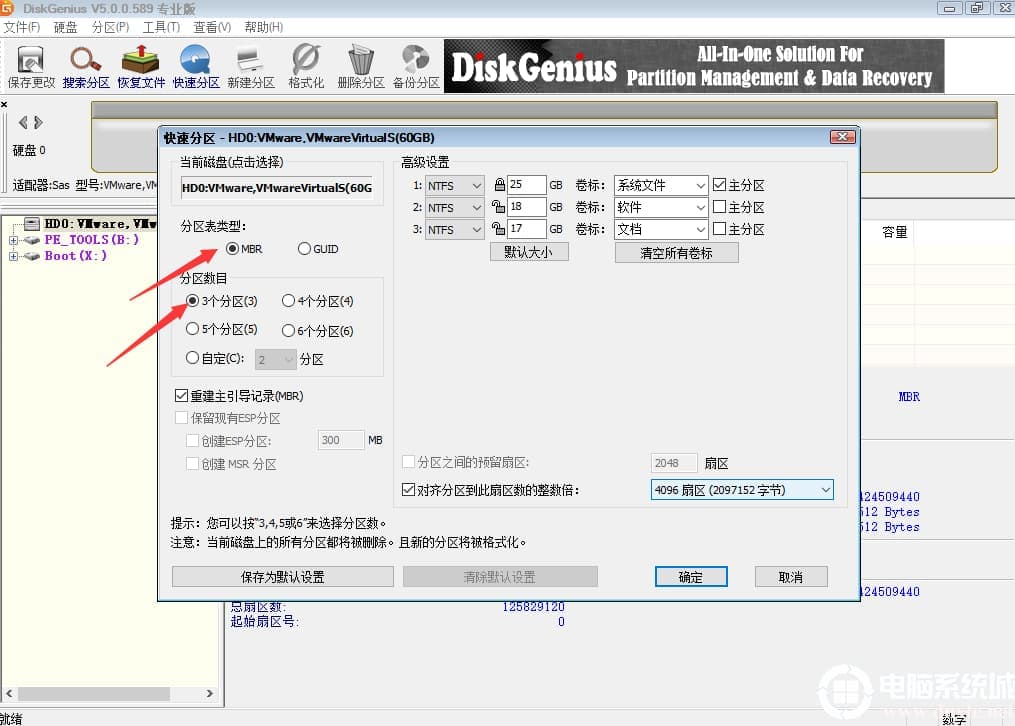The height and width of the screenshot is (726, 1015).
Task: Toggle lock icon for partition 2 size
Action: [x=498, y=206]
